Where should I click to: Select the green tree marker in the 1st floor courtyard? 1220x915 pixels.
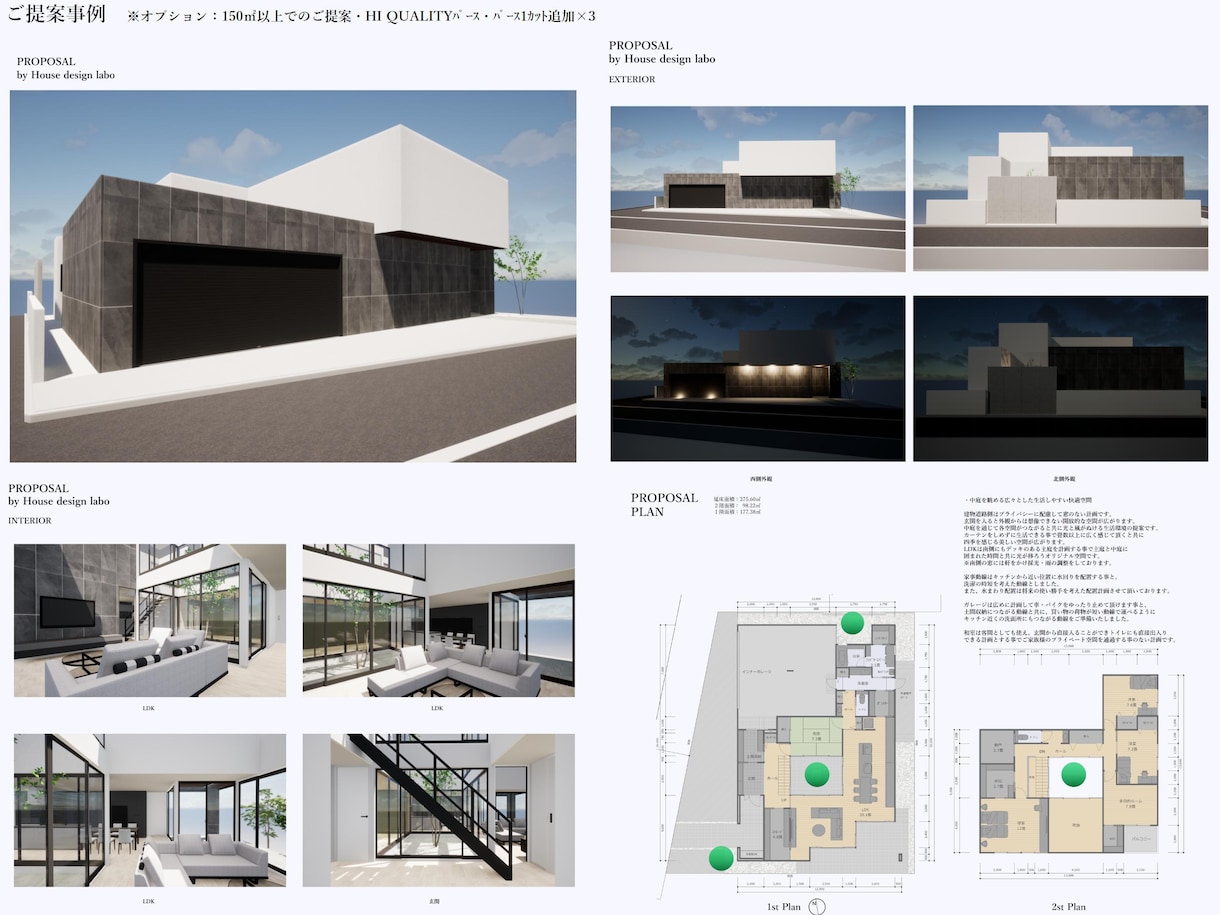[818, 773]
